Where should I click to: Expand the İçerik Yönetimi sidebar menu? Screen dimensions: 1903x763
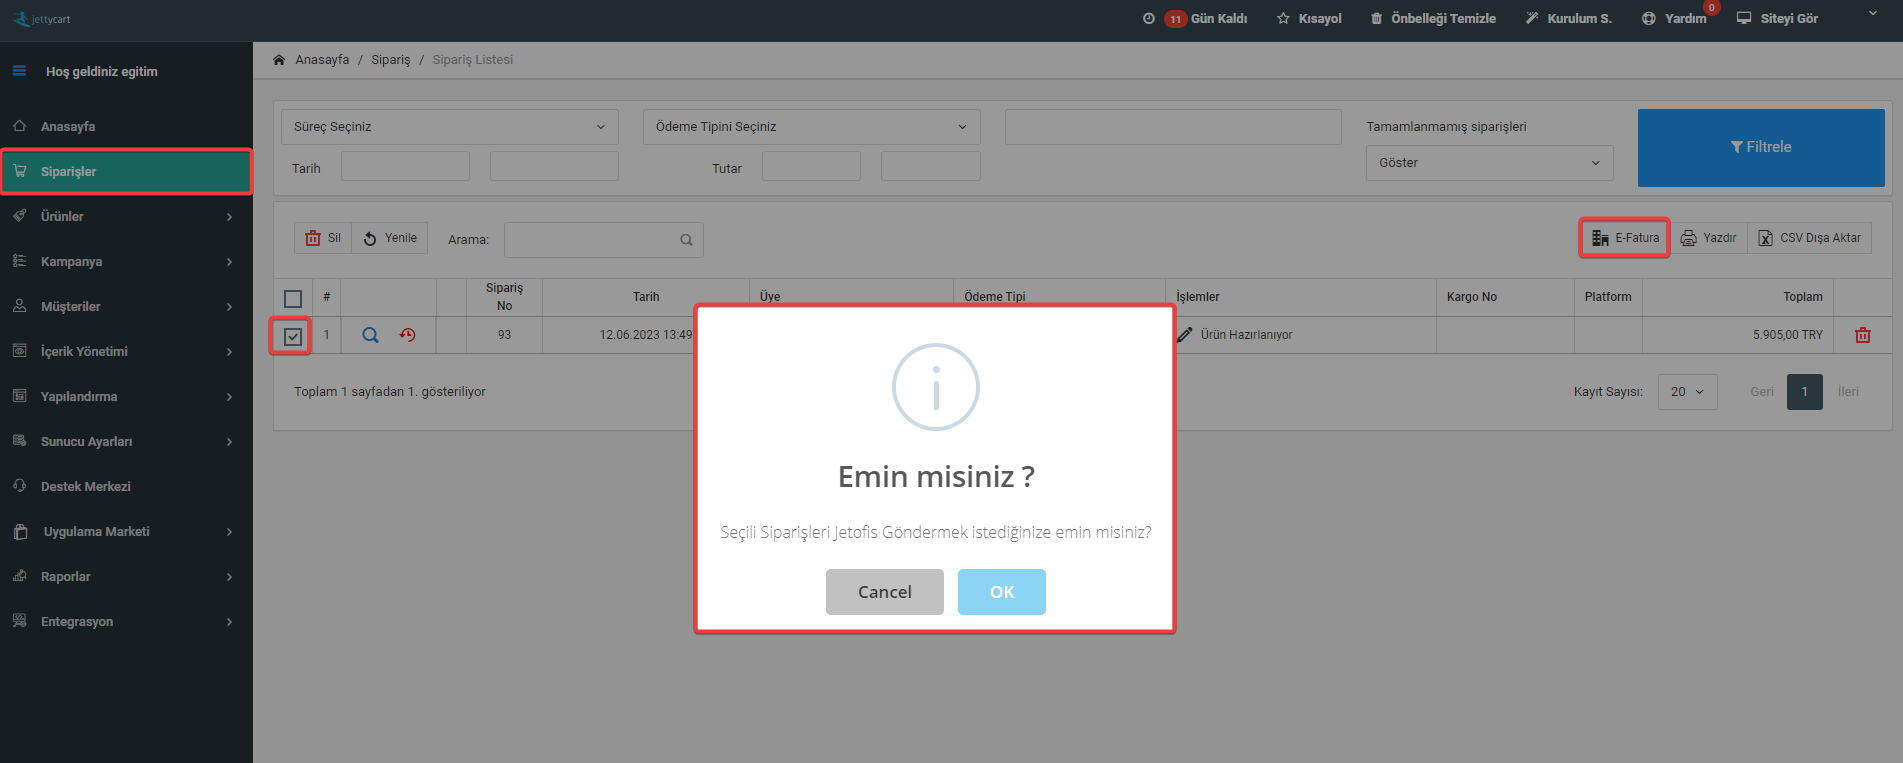click(x=126, y=352)
